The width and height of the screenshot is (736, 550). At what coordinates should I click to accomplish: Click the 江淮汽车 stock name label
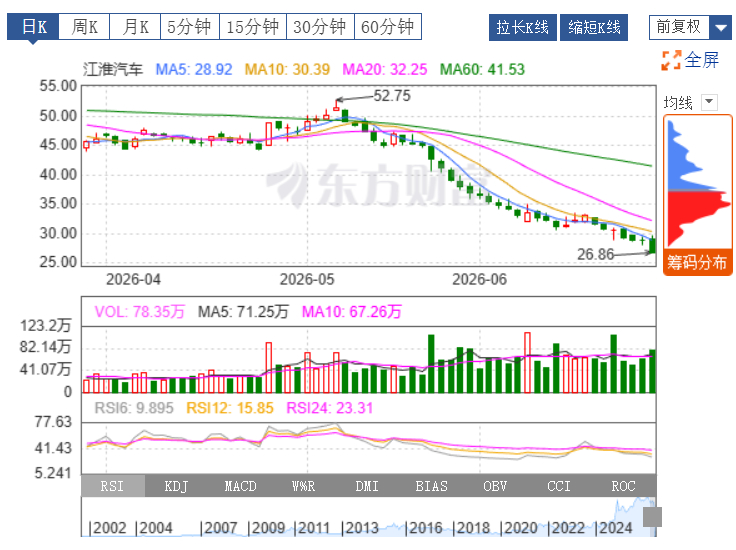tap(113, 69)
